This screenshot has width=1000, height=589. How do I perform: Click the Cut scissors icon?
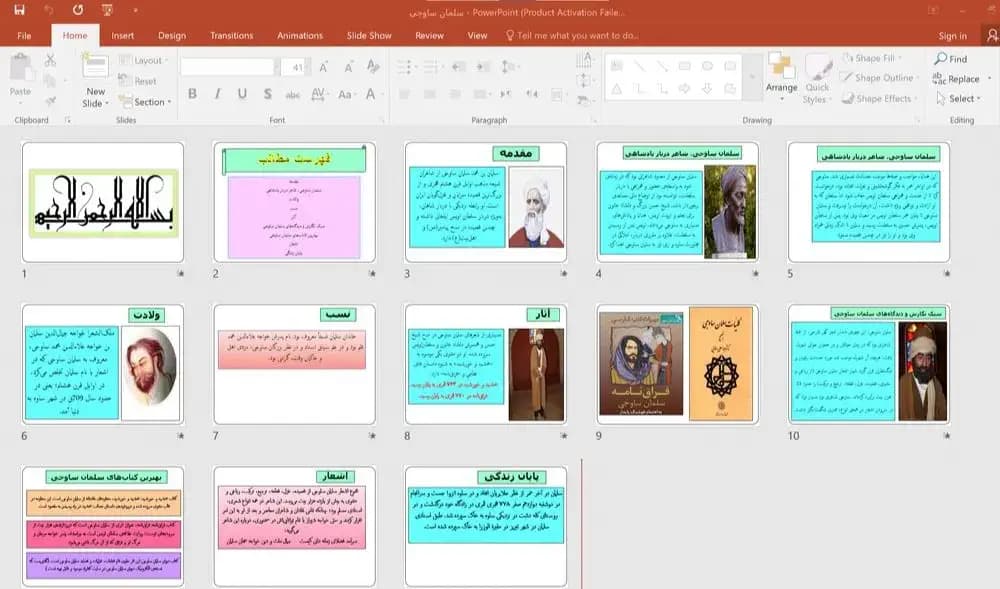[x=50, y=61]
